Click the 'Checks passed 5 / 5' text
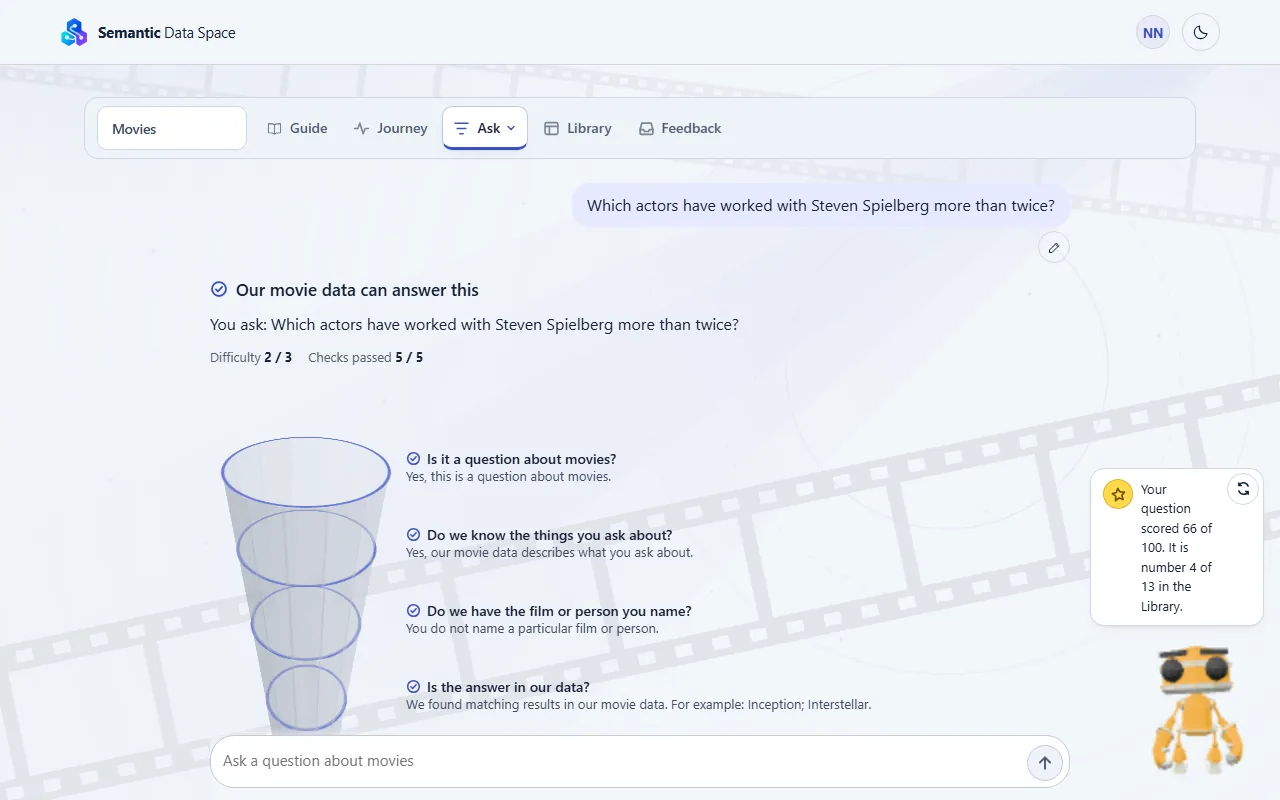This screenshot has width=1280, height=800. point(365,357)
